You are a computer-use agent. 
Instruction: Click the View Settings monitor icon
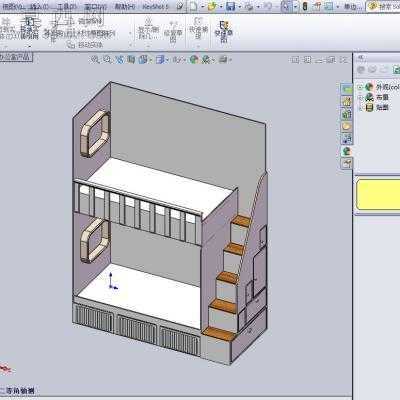(223, 60)
